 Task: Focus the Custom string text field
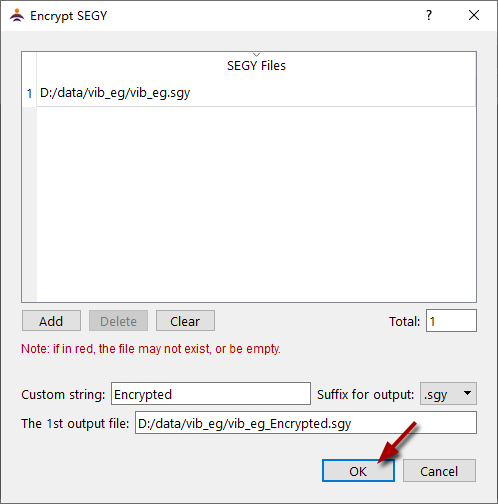tap(211, 394)
